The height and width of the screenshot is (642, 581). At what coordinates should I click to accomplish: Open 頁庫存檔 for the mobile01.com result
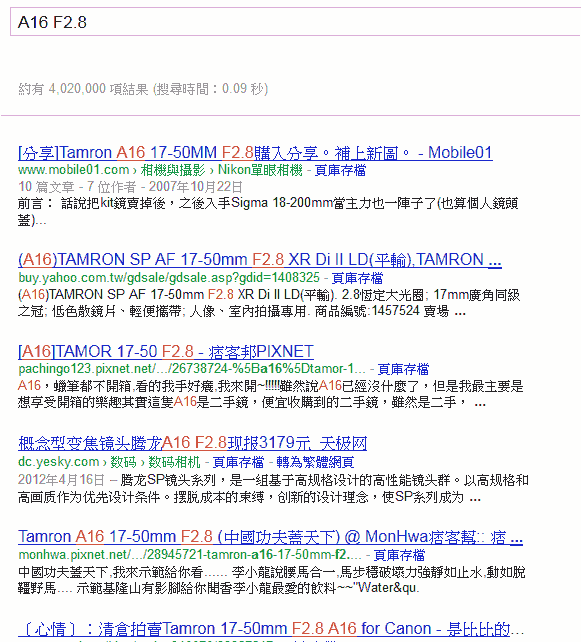pos(340,170)
